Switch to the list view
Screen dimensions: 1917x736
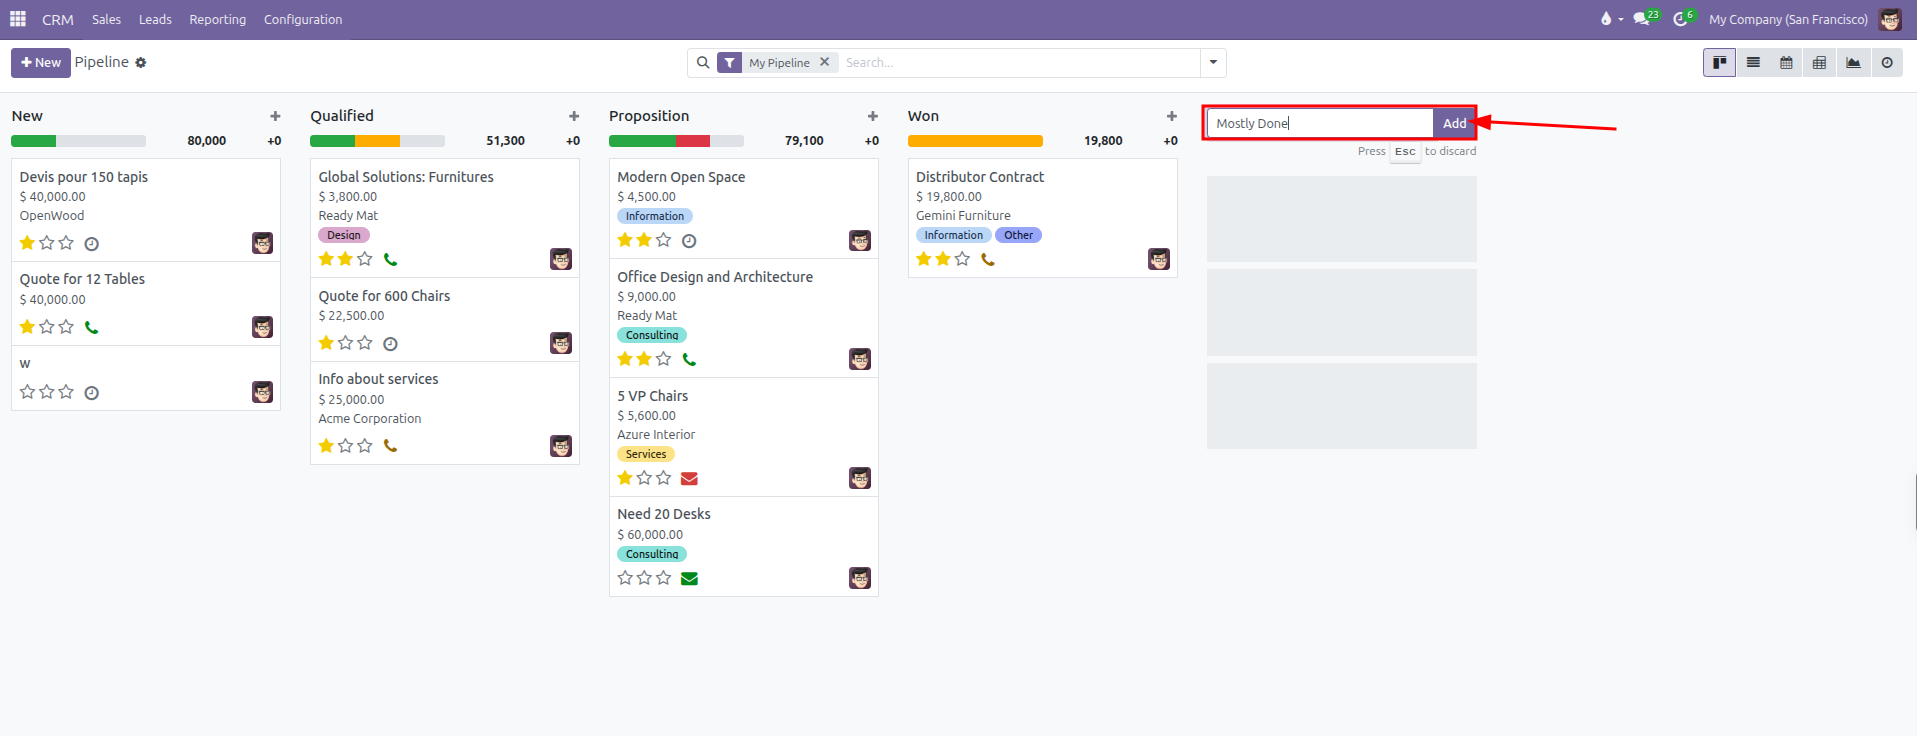1753,62
